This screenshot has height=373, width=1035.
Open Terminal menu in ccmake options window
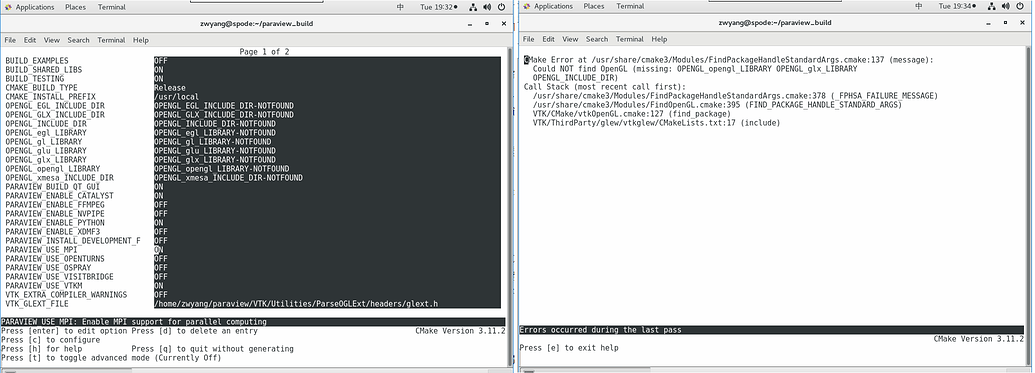point(111,40)
